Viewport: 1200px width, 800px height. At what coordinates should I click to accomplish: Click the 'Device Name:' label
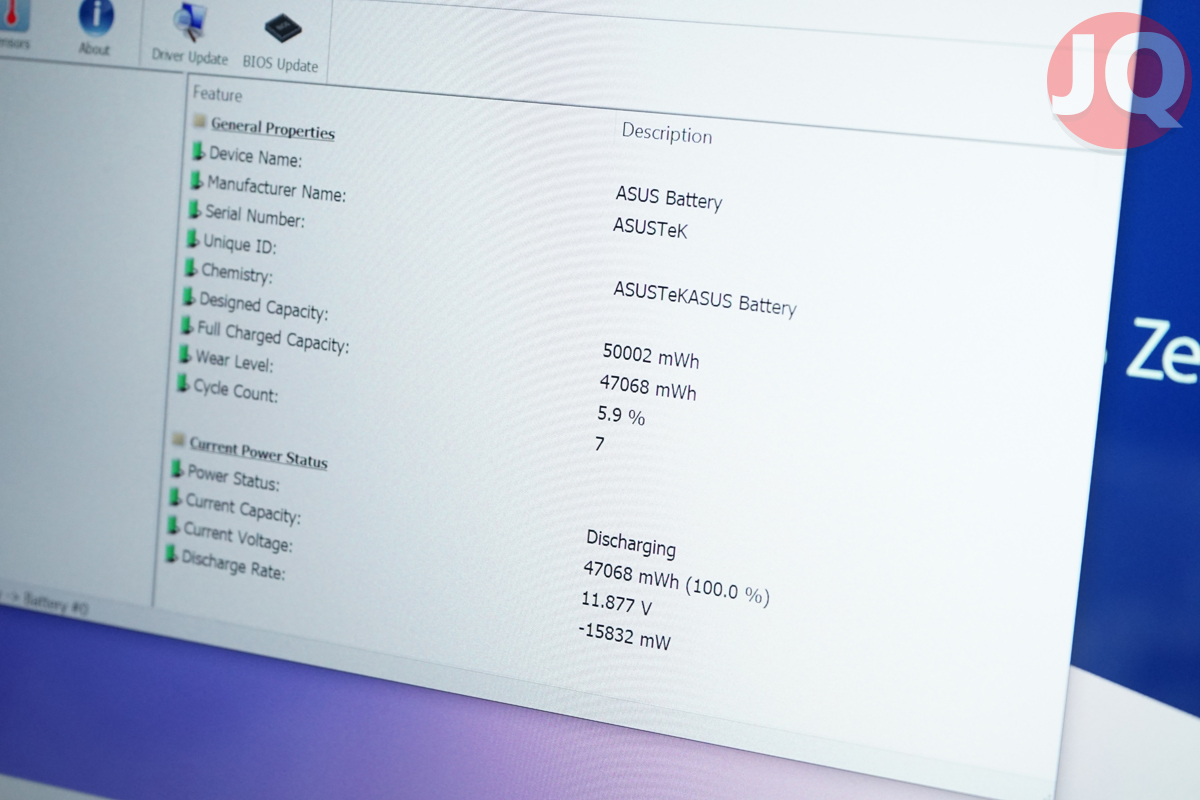(x=255, y=156)
